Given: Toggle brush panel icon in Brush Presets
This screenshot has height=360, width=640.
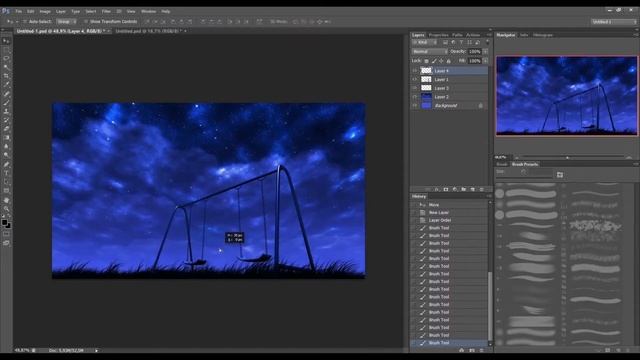Looking at the screenshot, I should click(x=560, y=175).
